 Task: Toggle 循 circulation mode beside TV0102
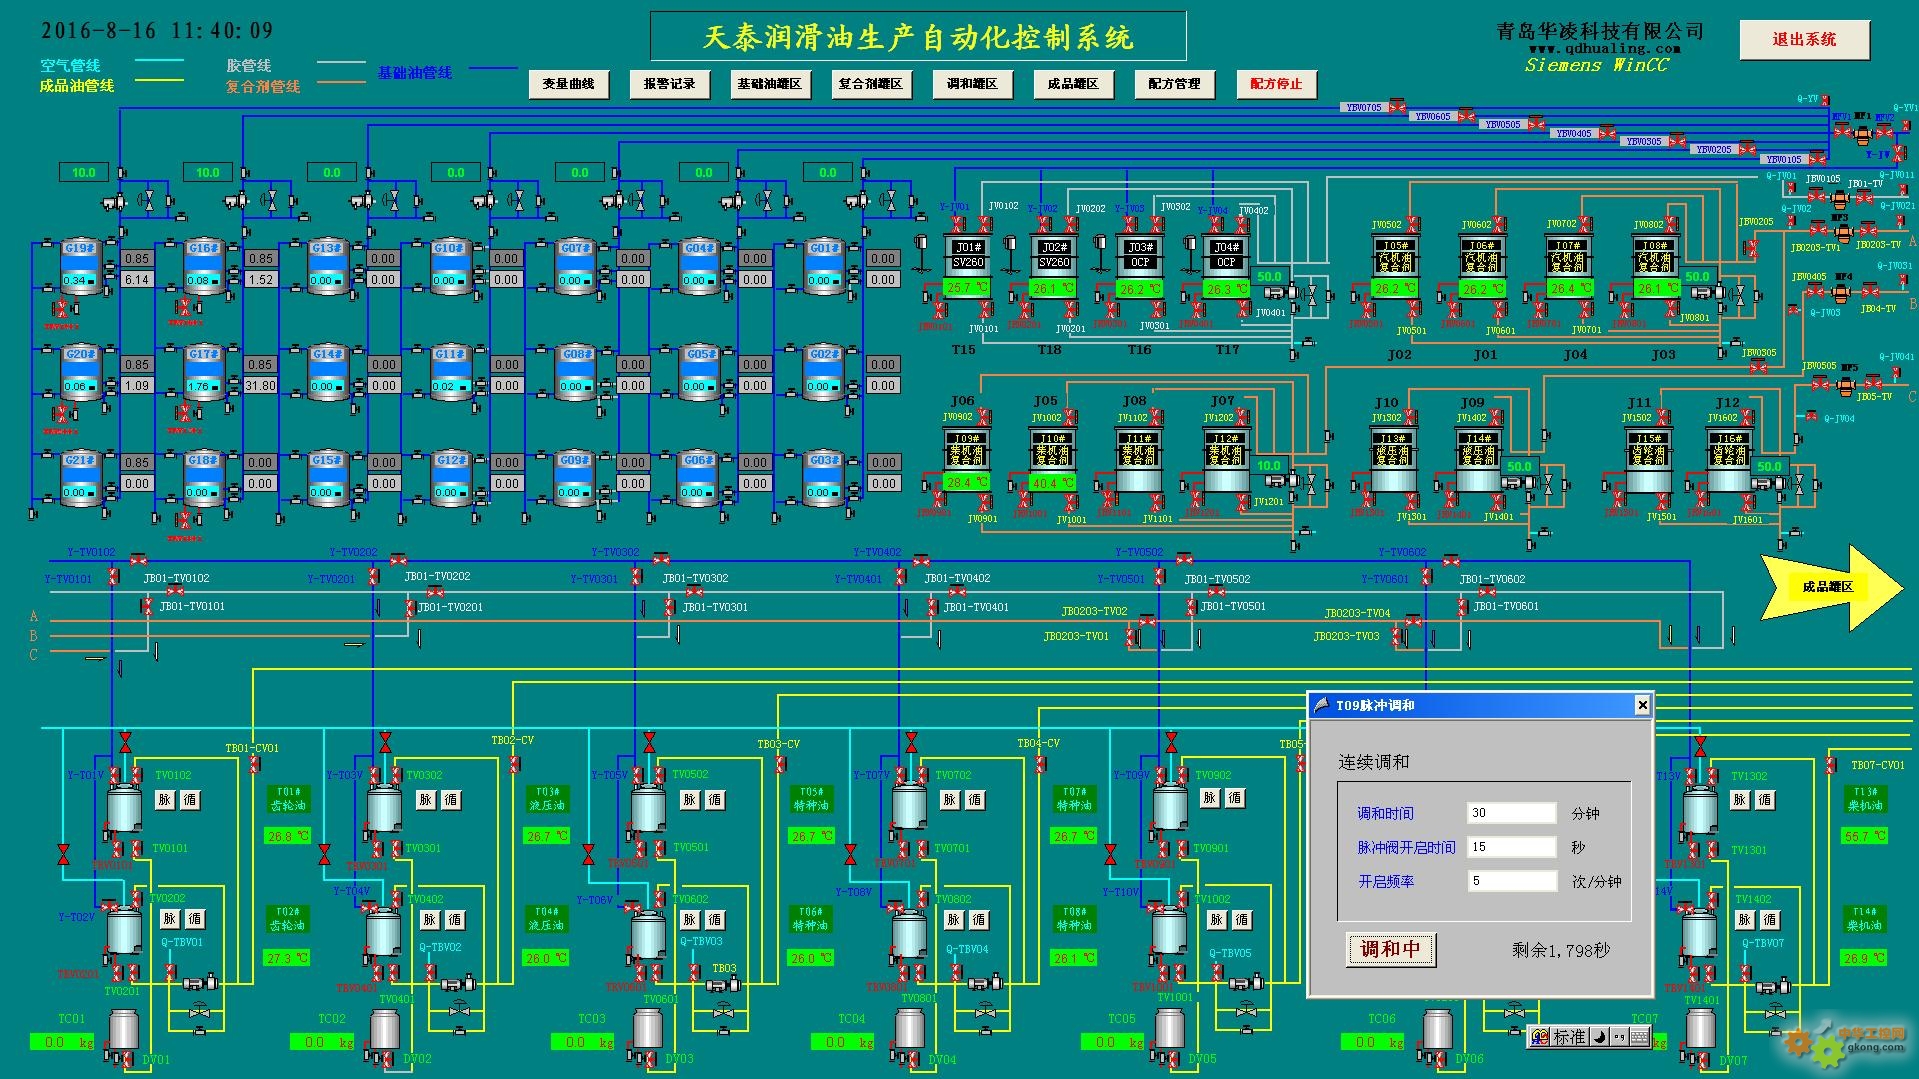[x=190, y=800]
